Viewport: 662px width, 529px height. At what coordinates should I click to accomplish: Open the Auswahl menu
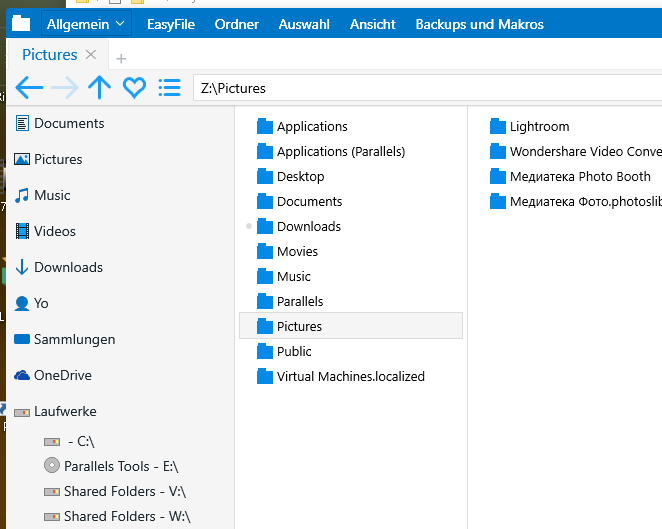[x=304, y=24]
